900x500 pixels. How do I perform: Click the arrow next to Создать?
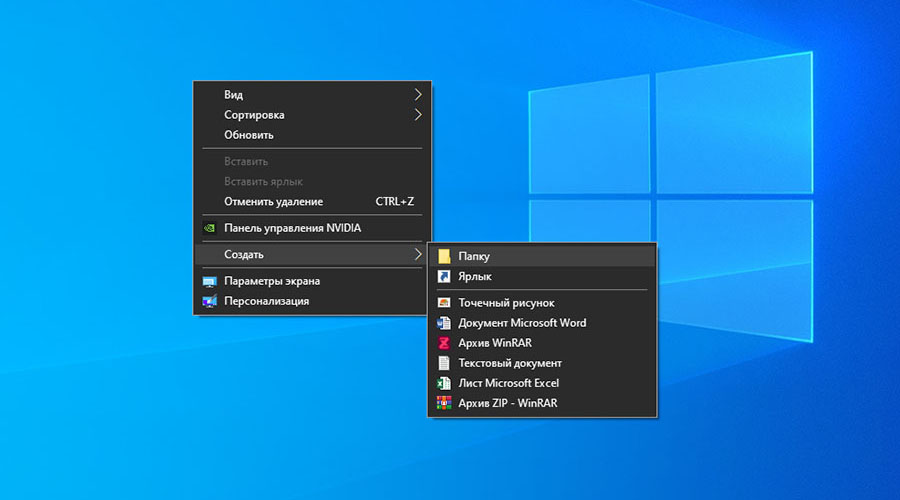click(418, 254)
